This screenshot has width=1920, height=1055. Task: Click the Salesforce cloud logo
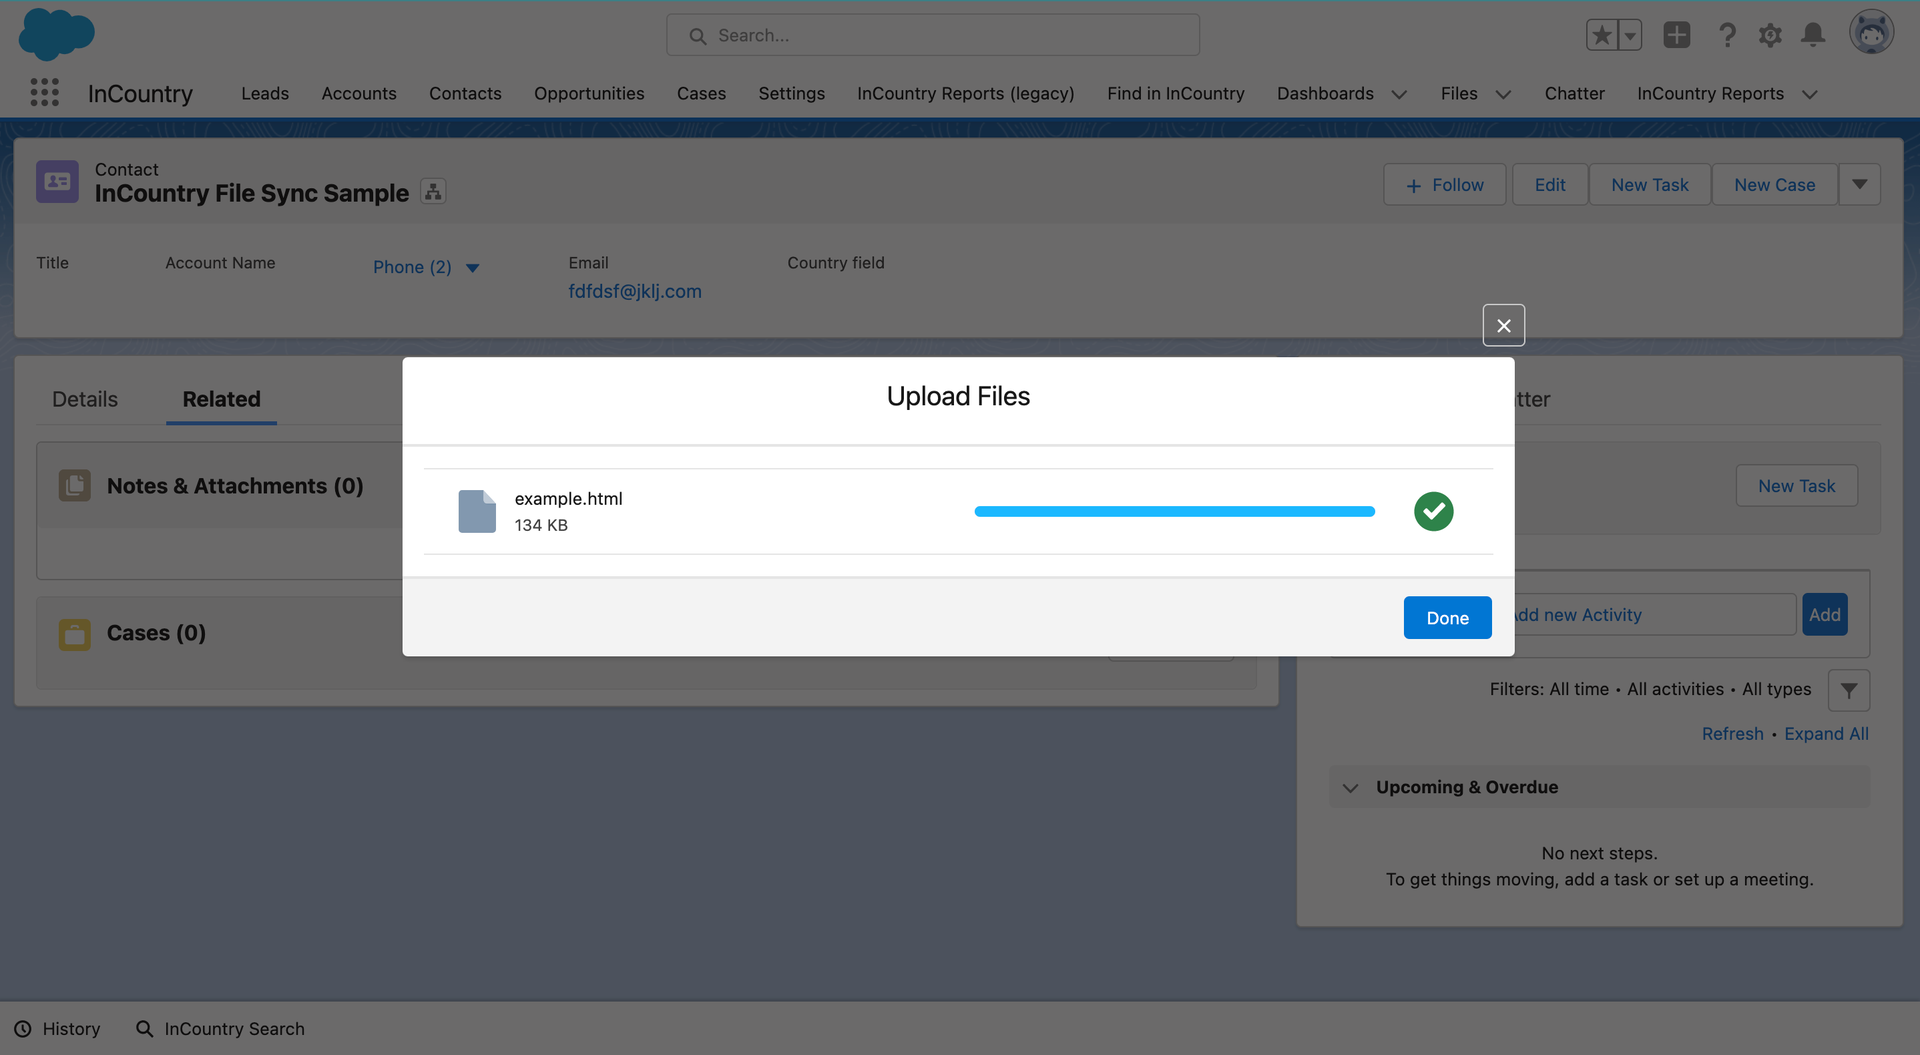coord(56,34)
